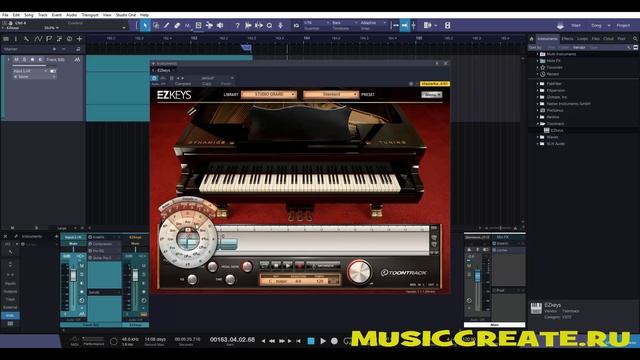Collapse the Toontrack folder

point(538,124)
